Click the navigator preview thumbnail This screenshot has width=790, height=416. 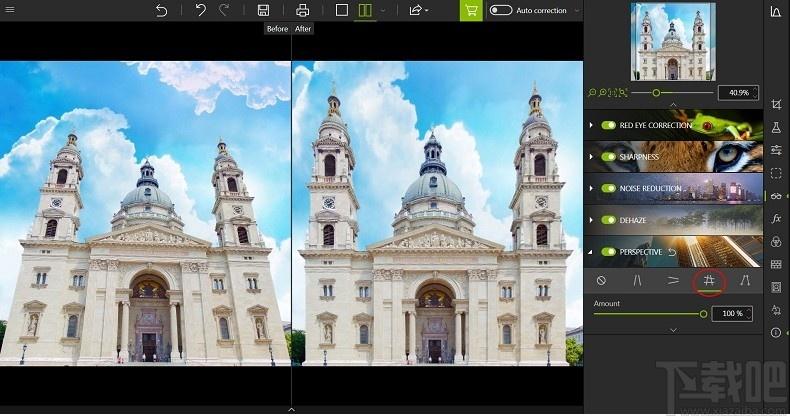(672, 41)
